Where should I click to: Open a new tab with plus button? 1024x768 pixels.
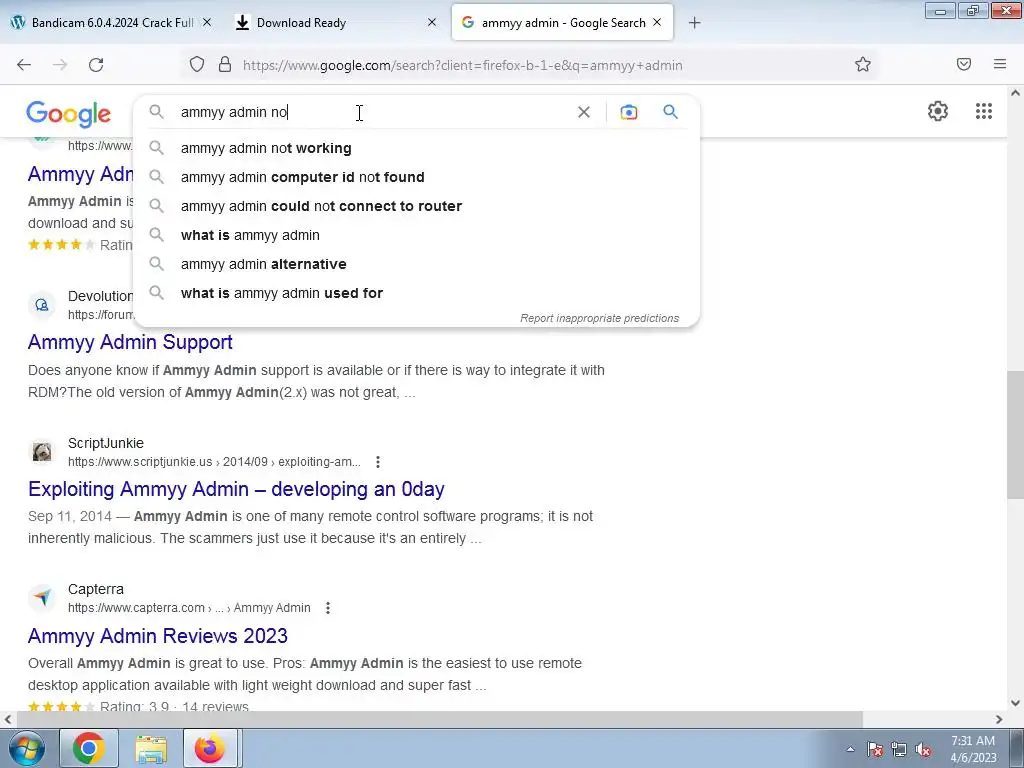coord(694,23)
